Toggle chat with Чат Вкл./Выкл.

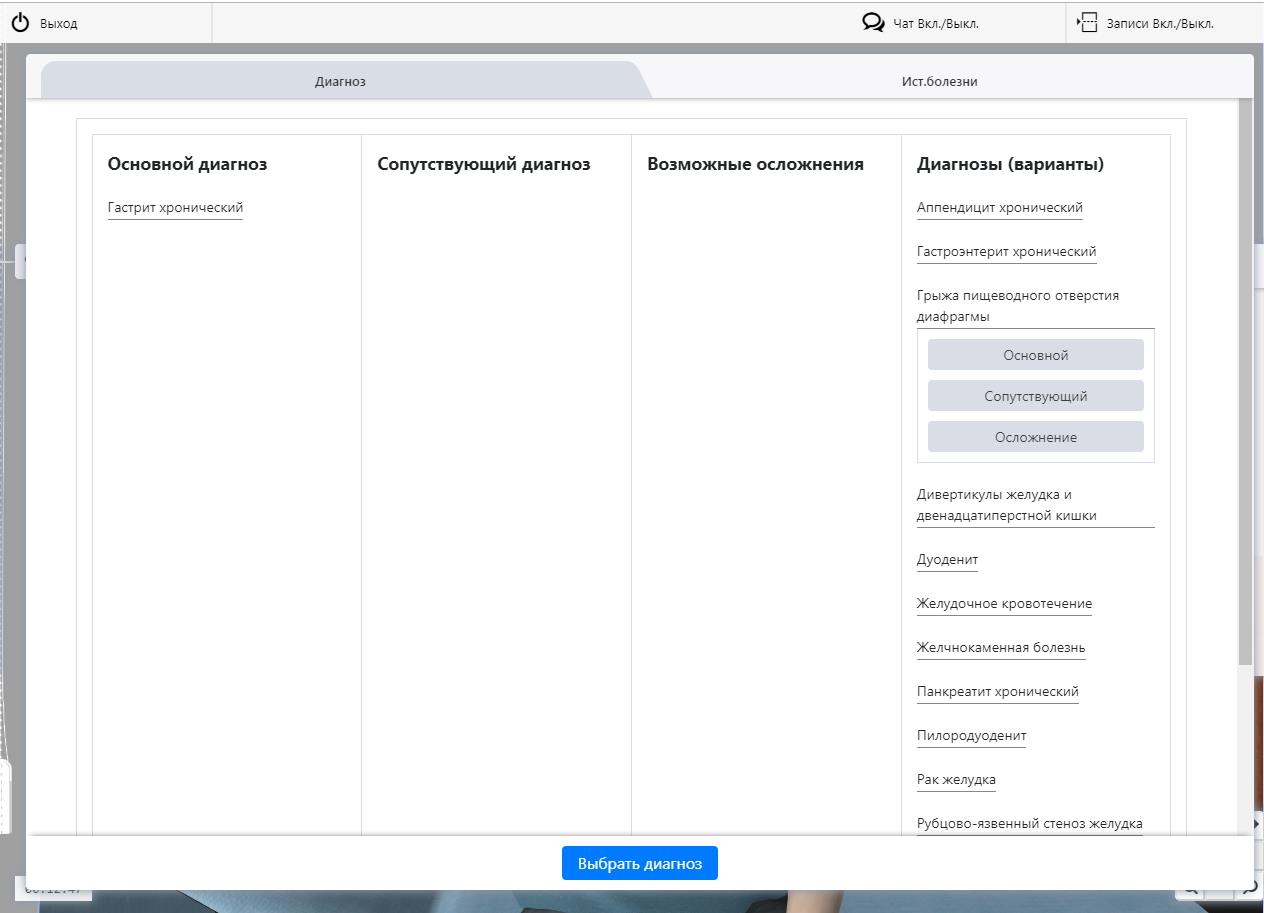click(x=935, y=23)
